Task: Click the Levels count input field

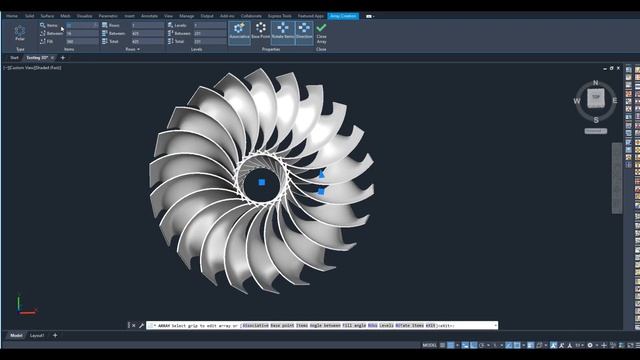Action: (x=210, y=25)
